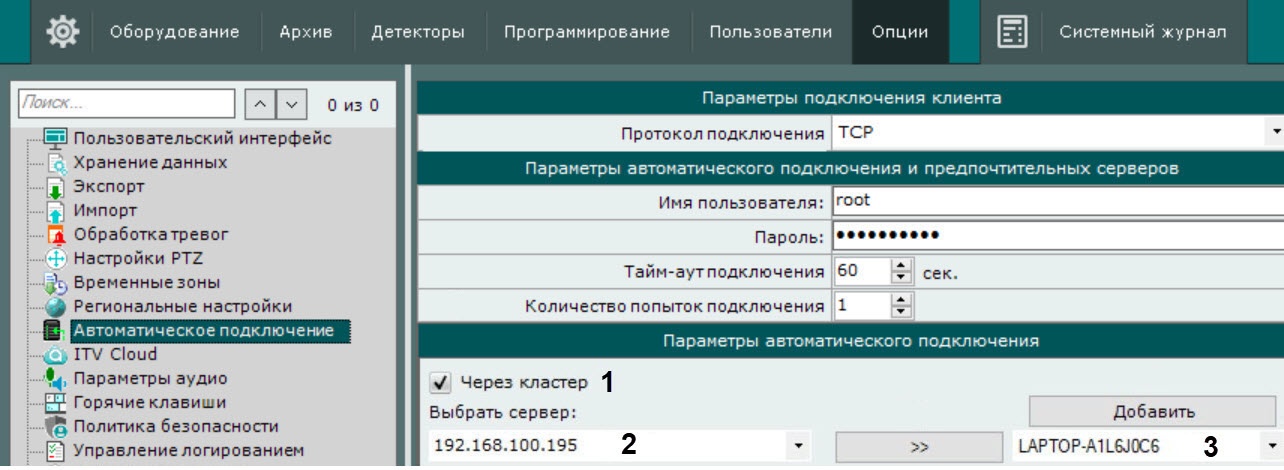Click the ITV Cloud icon

point(56,355)
